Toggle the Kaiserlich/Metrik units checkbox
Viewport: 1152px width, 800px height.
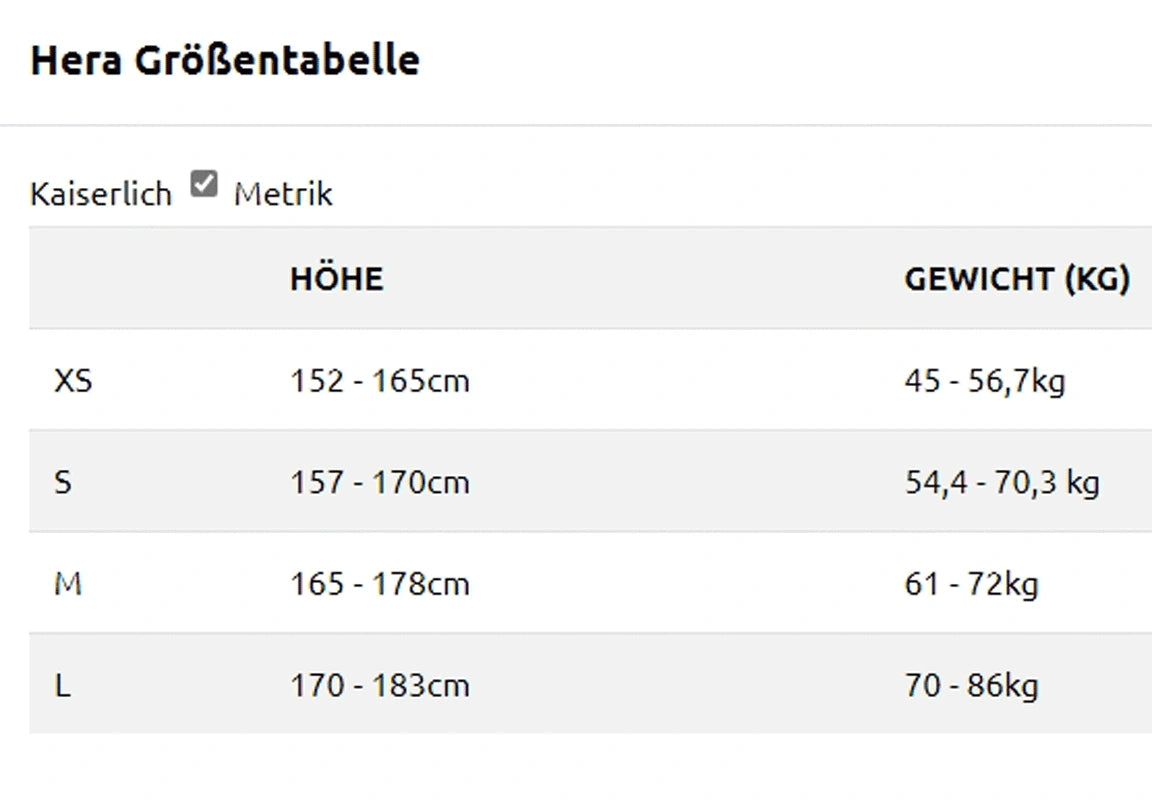coord(204,184)
